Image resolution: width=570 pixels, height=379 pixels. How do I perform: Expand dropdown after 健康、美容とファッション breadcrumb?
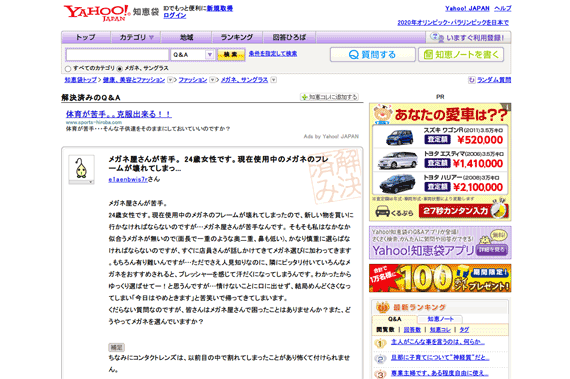click(x=170, y=80)
